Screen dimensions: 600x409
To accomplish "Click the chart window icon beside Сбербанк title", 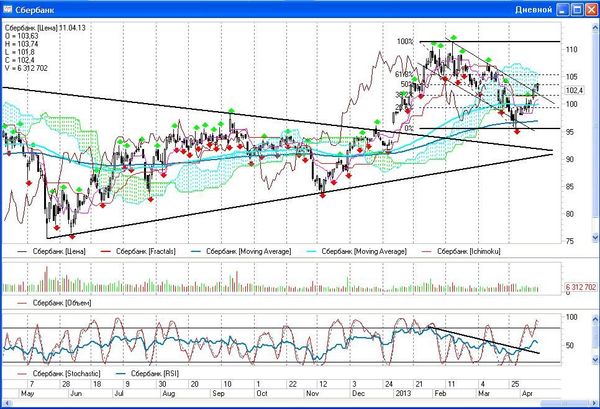I will pos(7,9).
